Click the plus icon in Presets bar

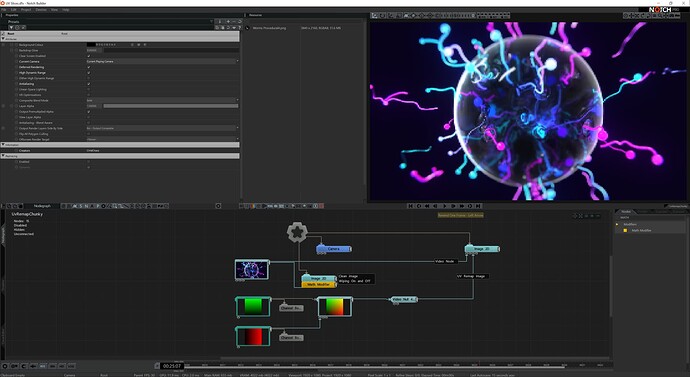coord(228,22)
